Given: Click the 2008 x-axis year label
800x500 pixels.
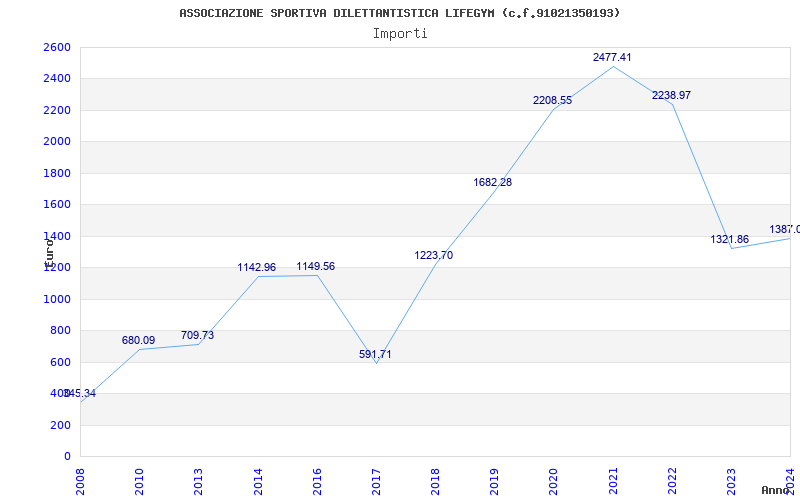Looking at the screenshot, I should click(x=80, y=481).
